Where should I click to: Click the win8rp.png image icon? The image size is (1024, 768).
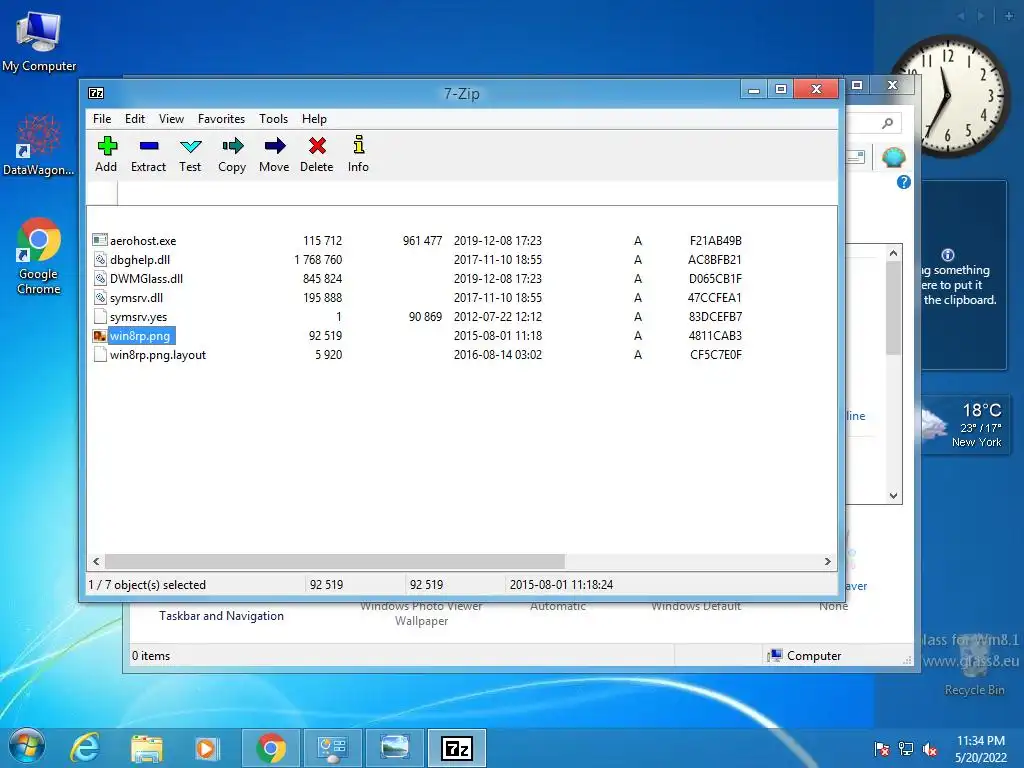tap(99, 336)
